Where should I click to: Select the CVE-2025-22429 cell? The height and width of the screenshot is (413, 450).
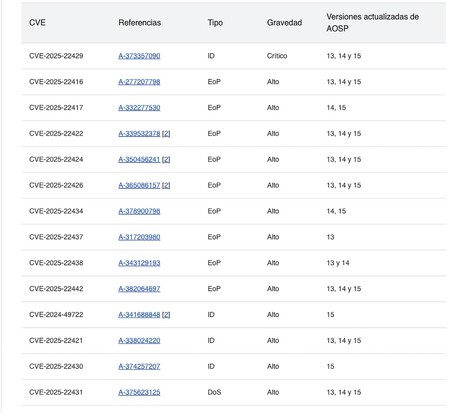pos(56,56)
